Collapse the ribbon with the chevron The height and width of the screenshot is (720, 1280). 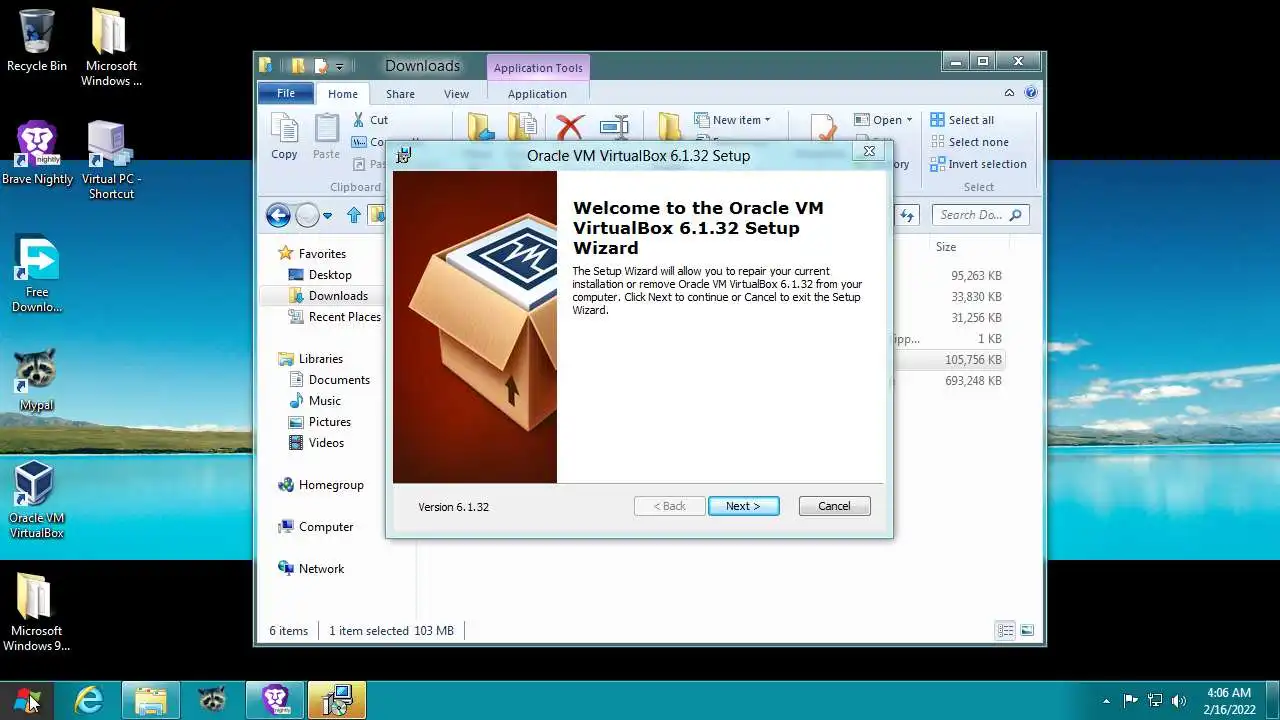1010,93
